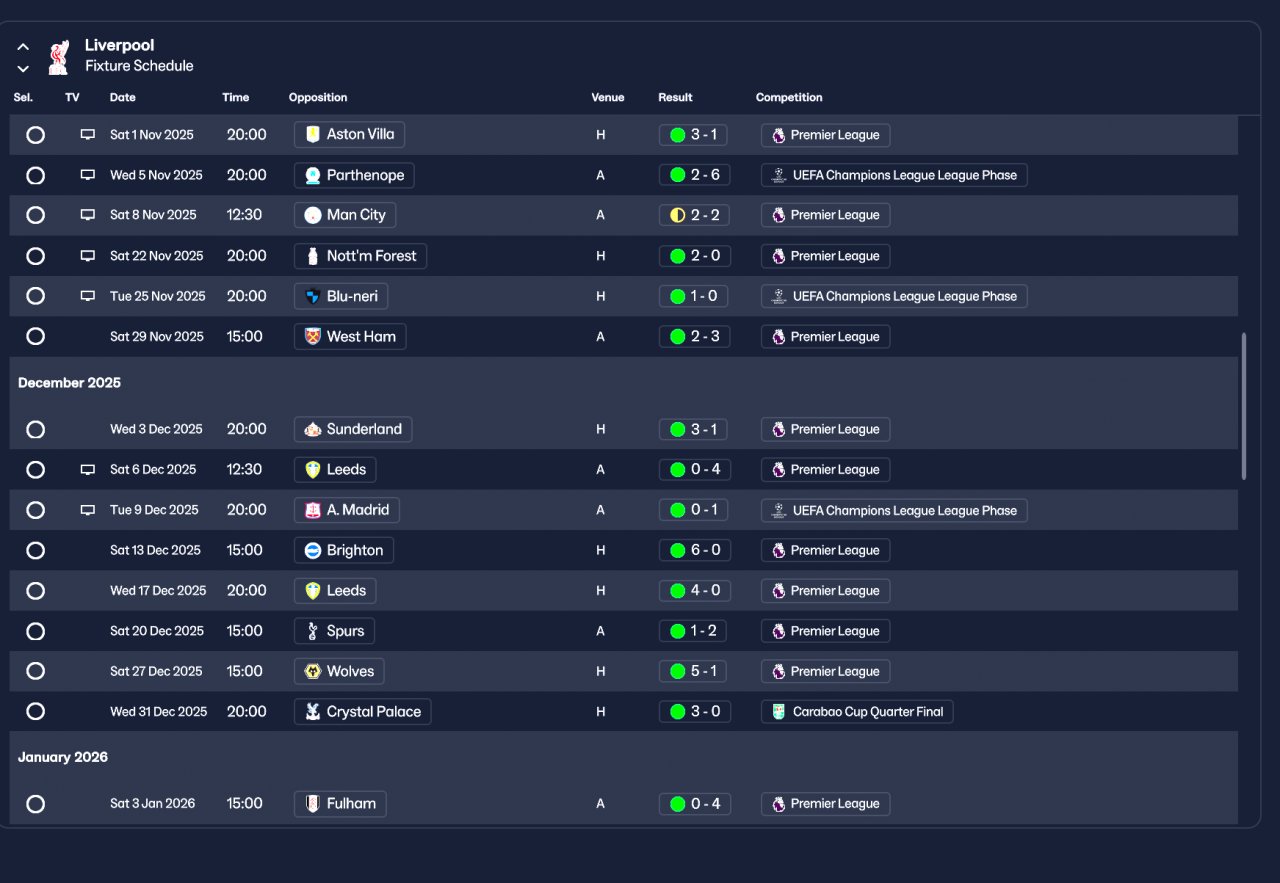Click Premier League icon in Aston Villa row
Viewport: 1280px width, 883px height.
click(x=779, y=135)
